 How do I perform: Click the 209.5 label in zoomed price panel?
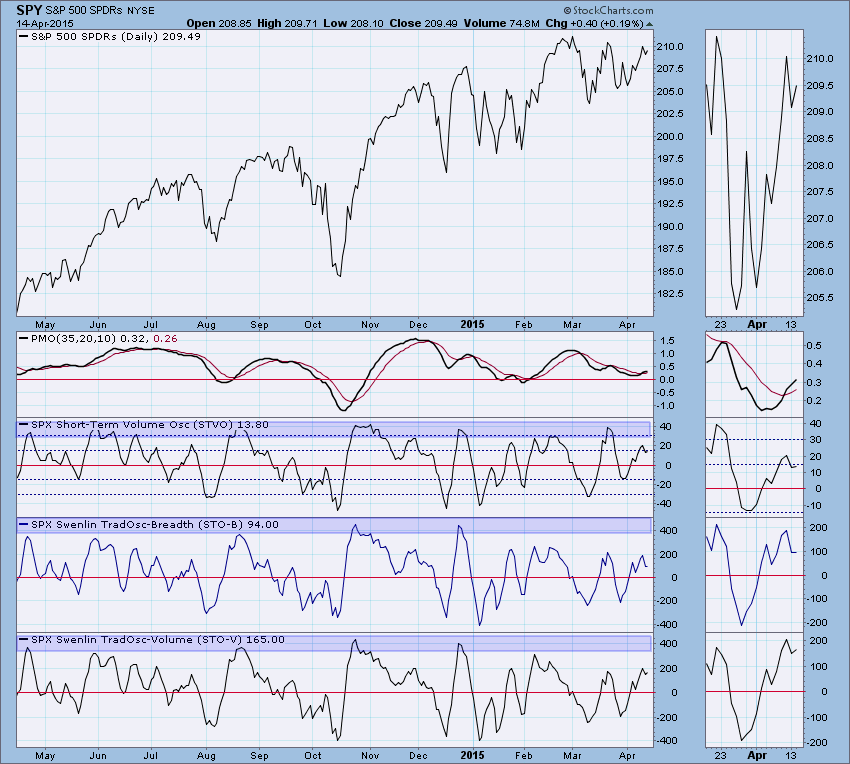[x=821, y=85]
